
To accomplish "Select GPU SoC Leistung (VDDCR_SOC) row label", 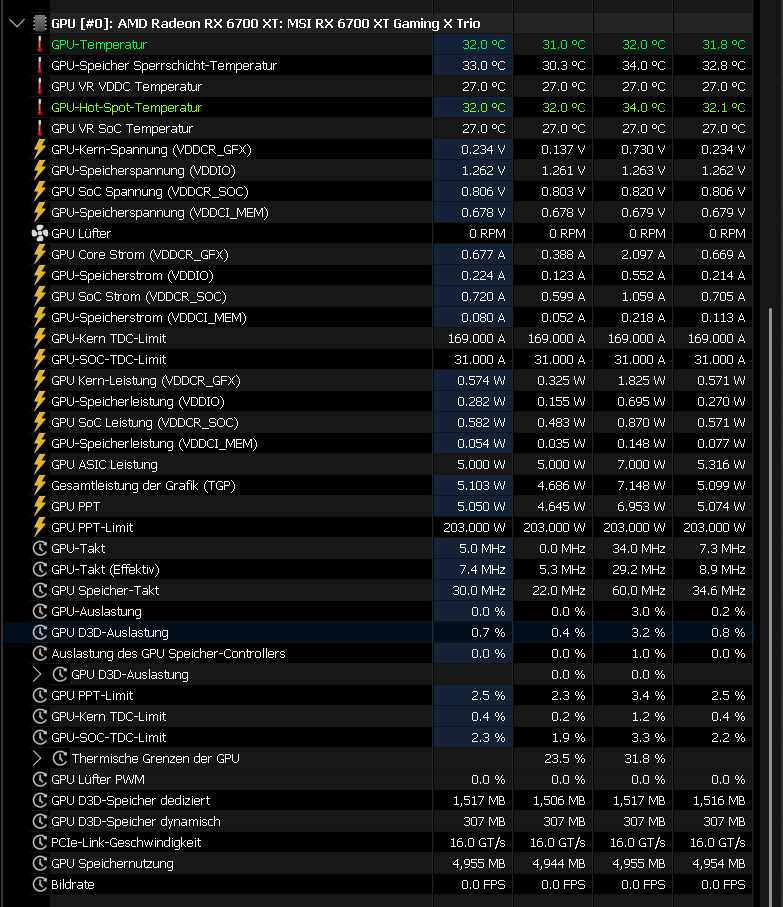I will pos(145,423).
